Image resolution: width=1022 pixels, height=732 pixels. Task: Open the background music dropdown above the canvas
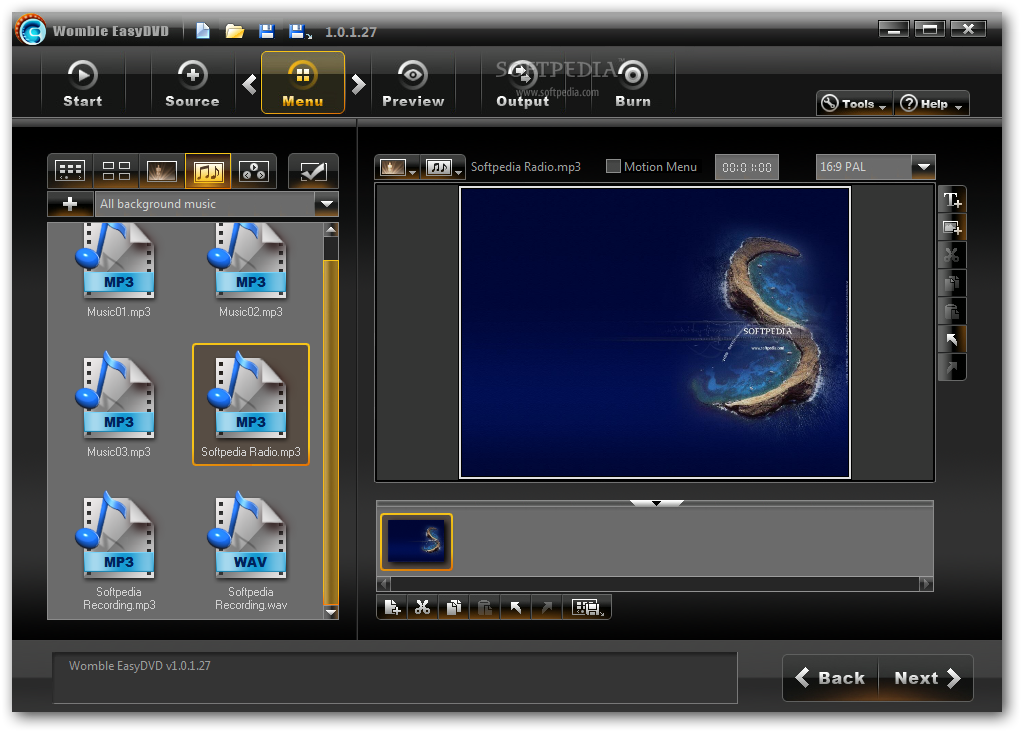443,168
